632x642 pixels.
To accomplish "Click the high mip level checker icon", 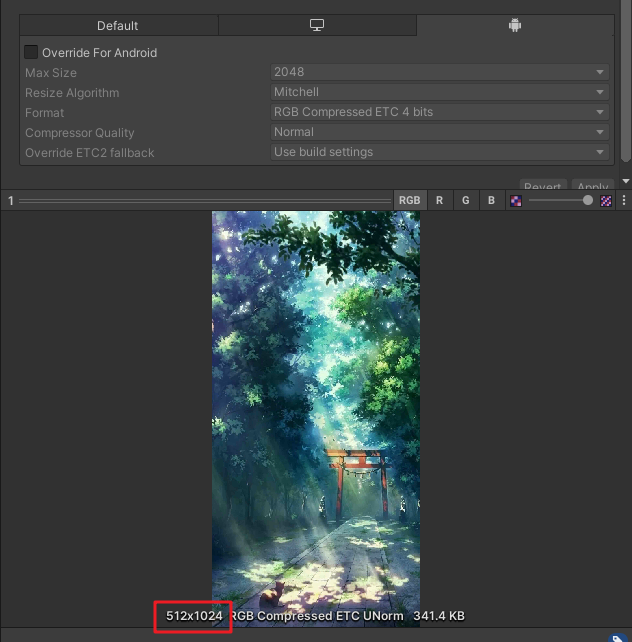I will click(x=606, y=201).
